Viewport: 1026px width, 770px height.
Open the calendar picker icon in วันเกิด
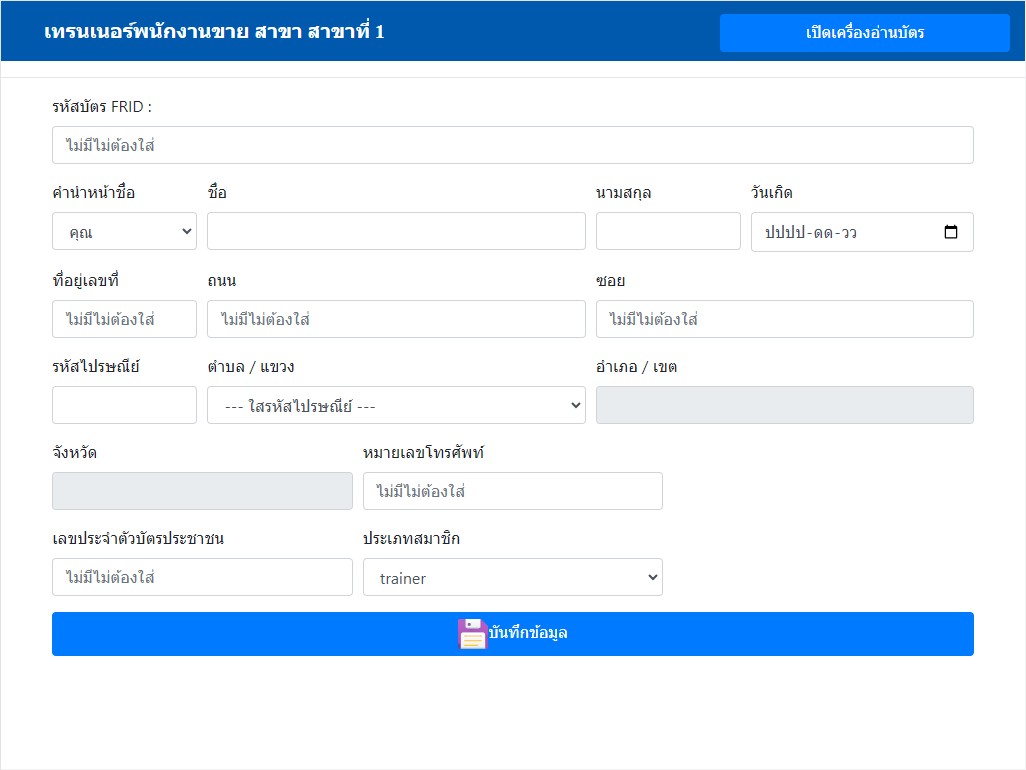point(950,232)
